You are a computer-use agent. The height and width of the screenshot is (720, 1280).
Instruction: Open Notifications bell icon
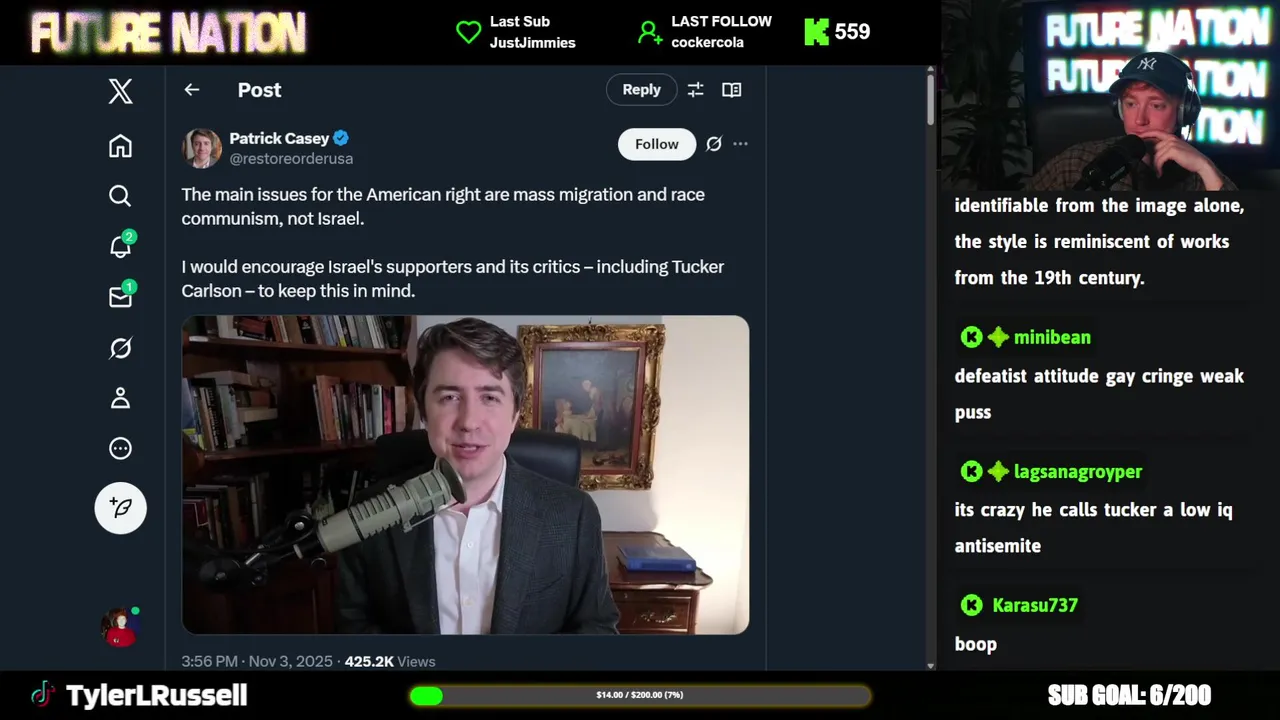(120, 247)
